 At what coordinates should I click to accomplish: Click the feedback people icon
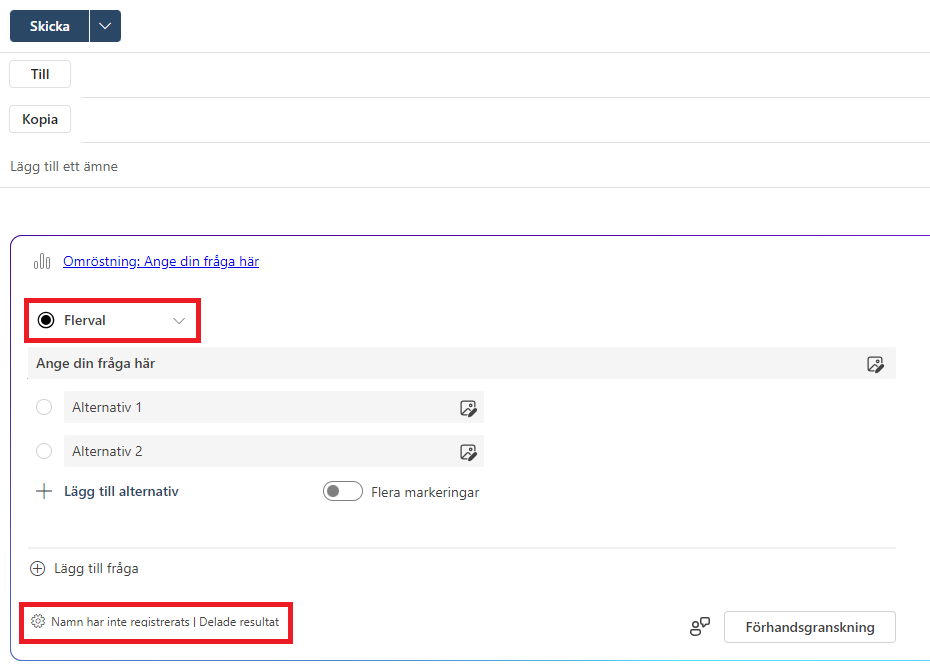tap(700, 626)
